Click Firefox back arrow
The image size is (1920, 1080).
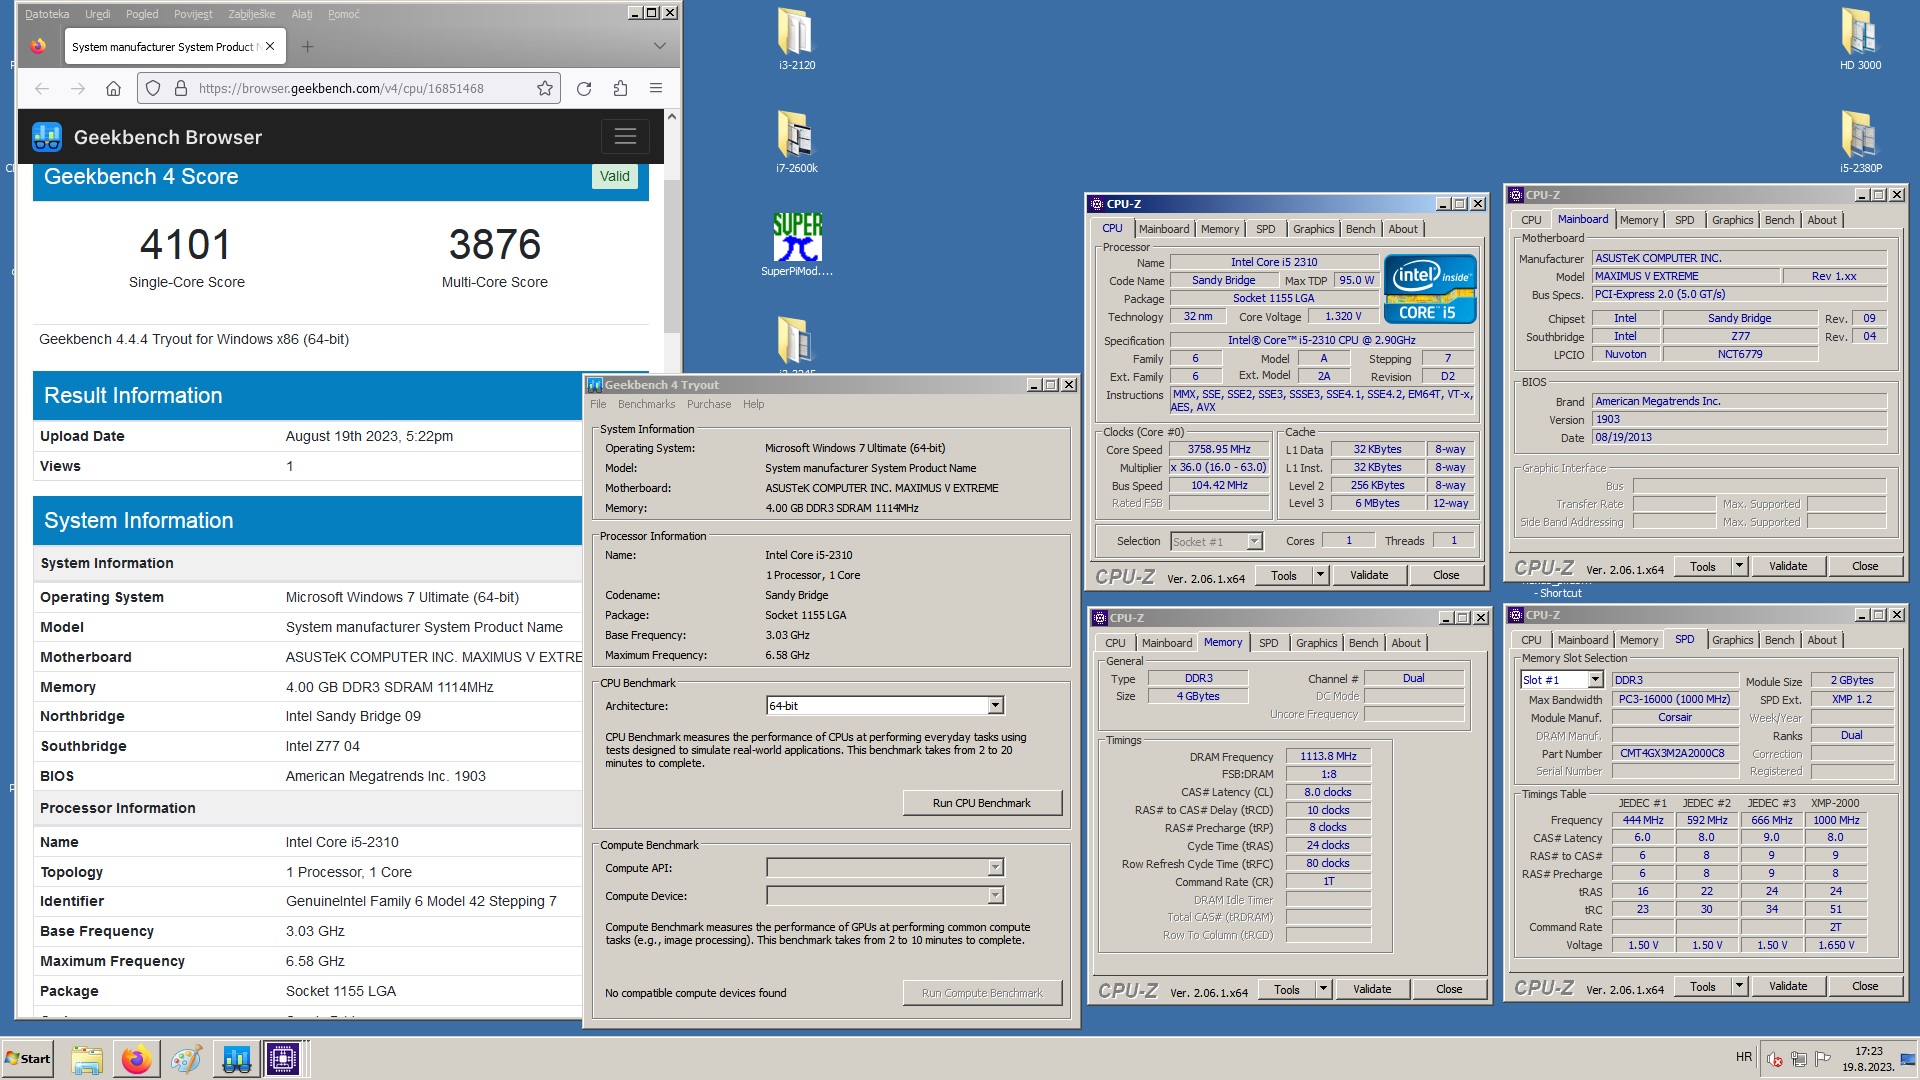pyautogui.click(x=42, y=88)
